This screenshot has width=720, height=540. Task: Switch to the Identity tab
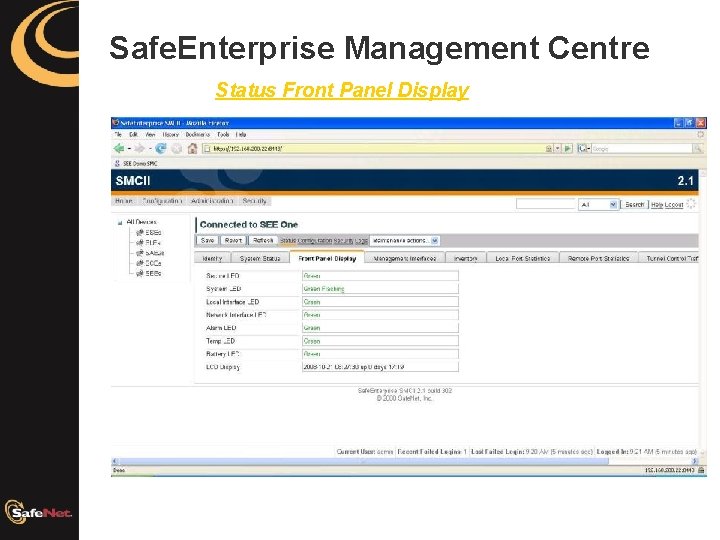[212, 258]
